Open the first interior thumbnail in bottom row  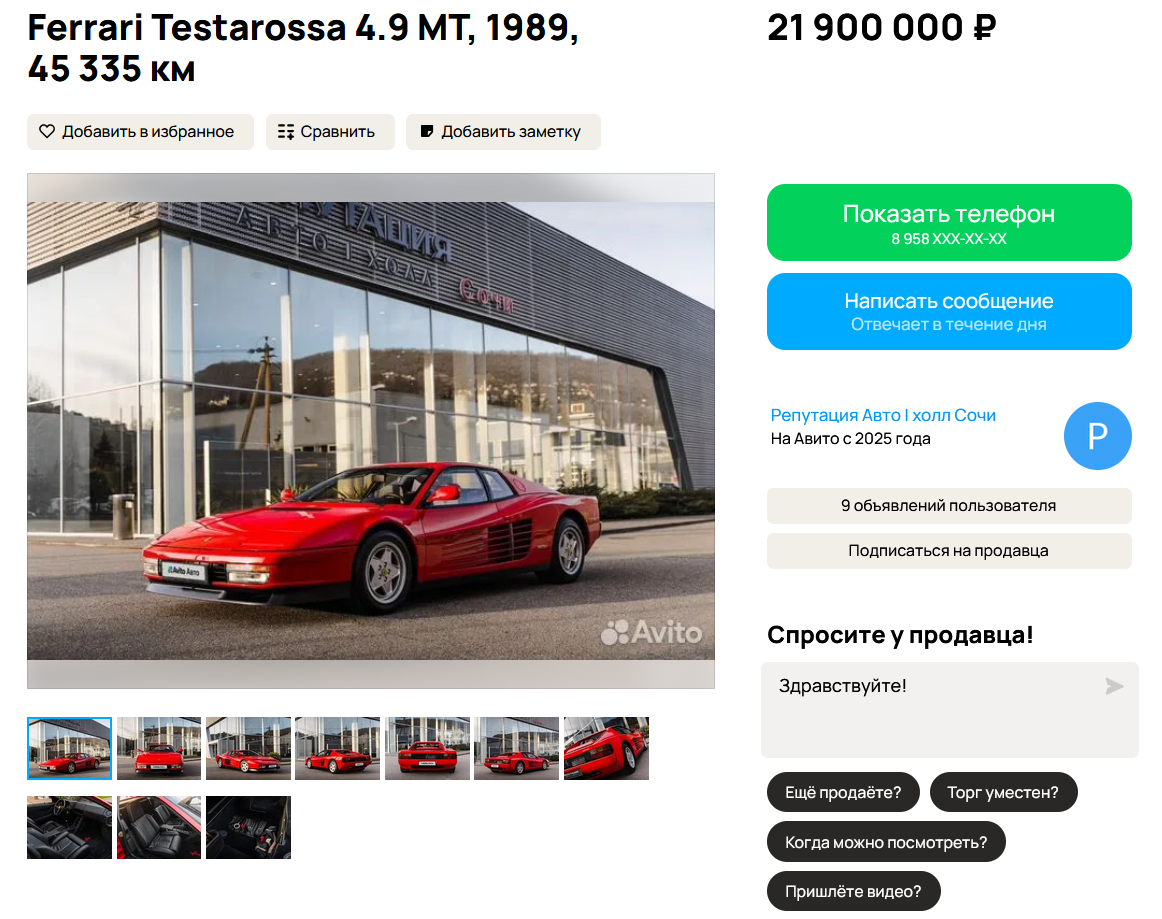click(70, 827)
